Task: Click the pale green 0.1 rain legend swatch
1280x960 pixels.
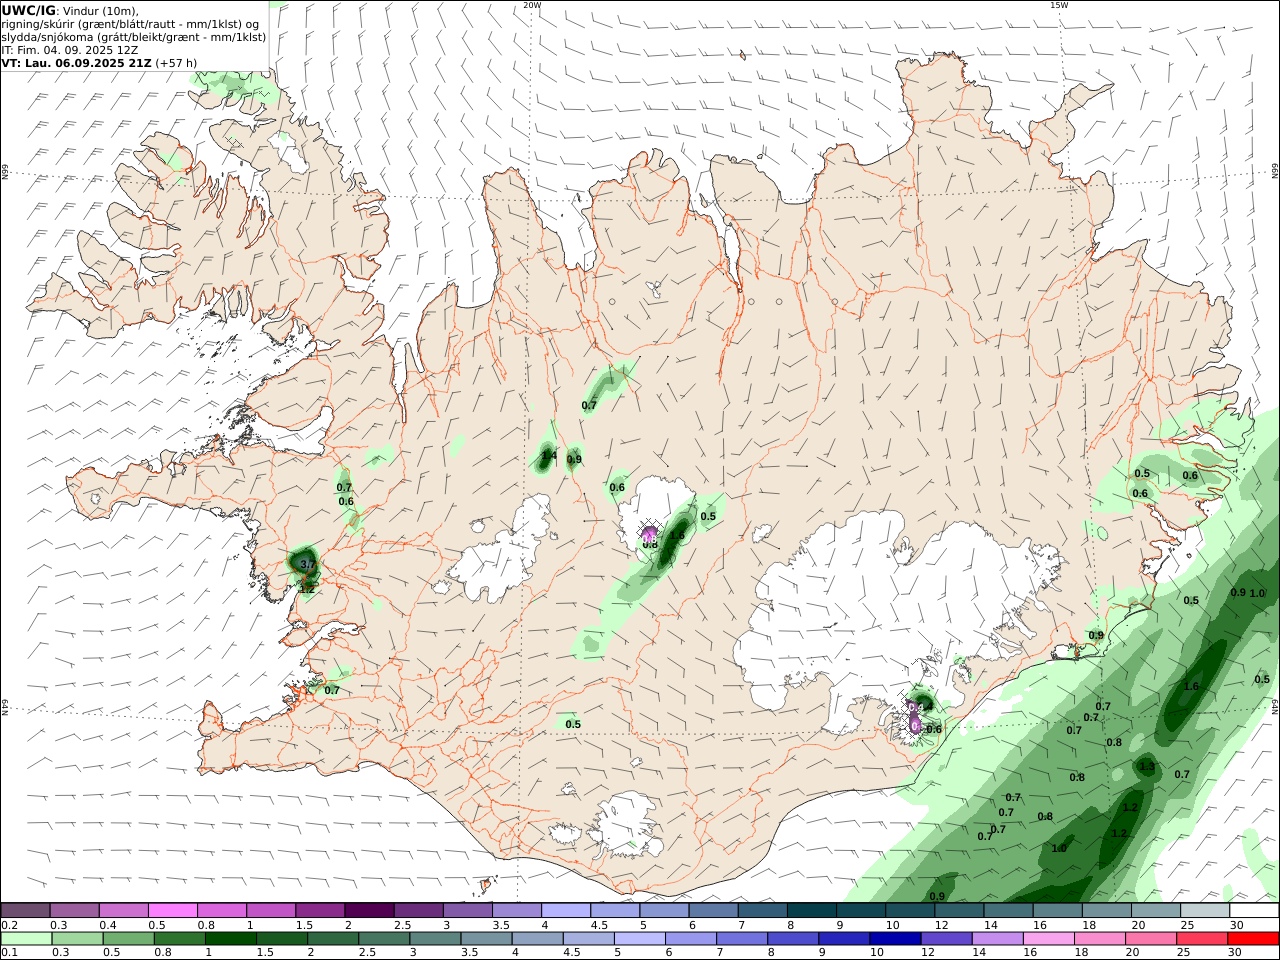Action: point(26,939)
